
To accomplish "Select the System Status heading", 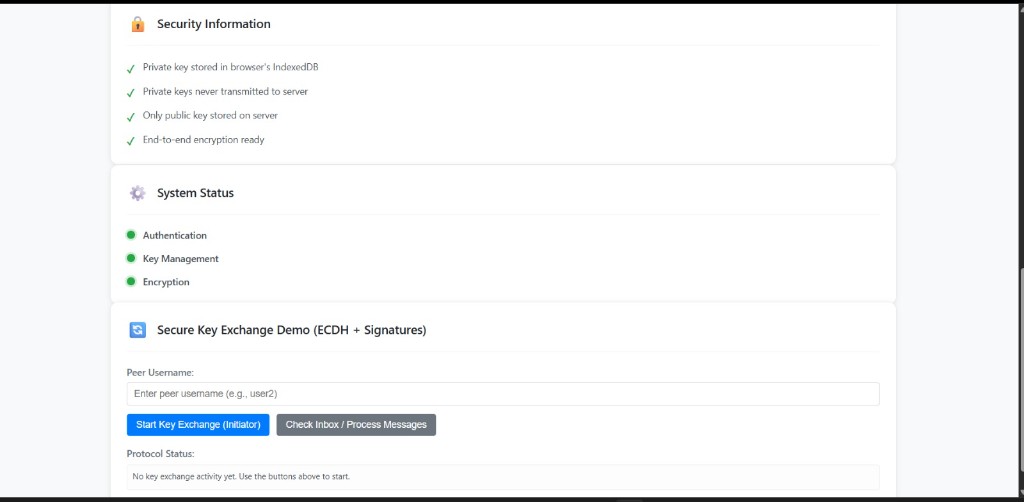I will [195, 193].
